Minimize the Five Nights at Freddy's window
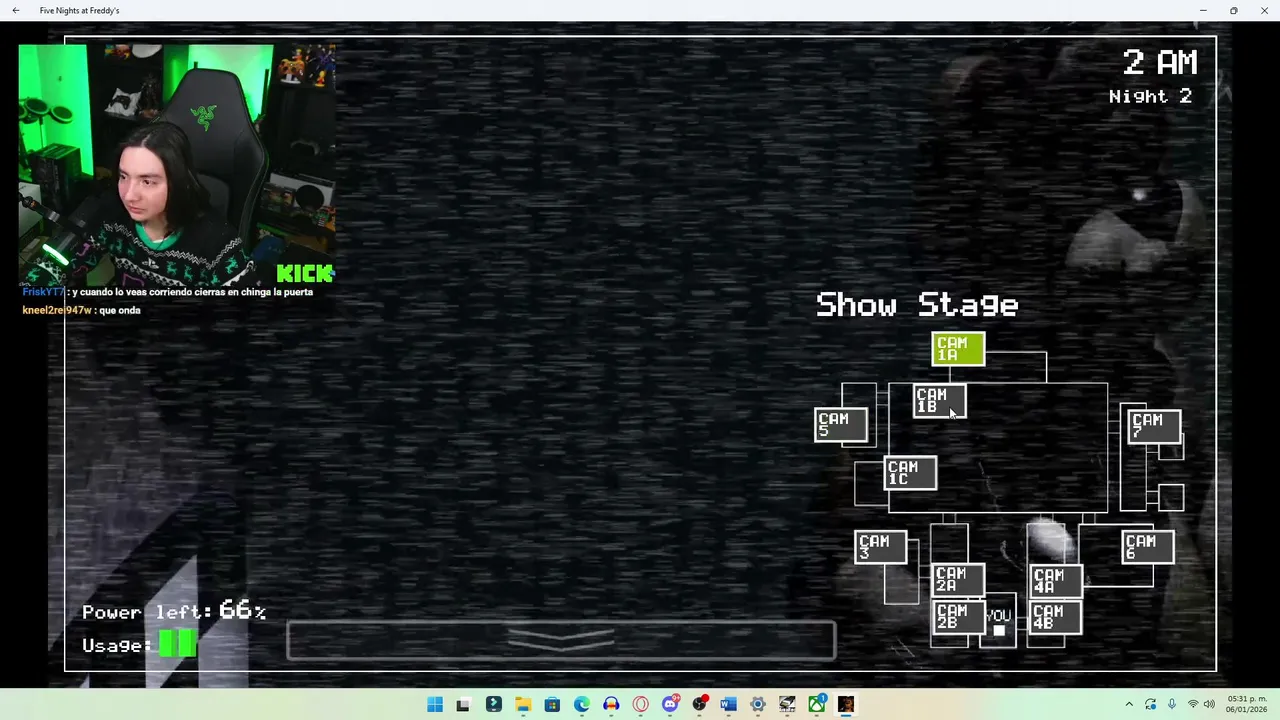1280x720 pixels. click(1203, 10)
